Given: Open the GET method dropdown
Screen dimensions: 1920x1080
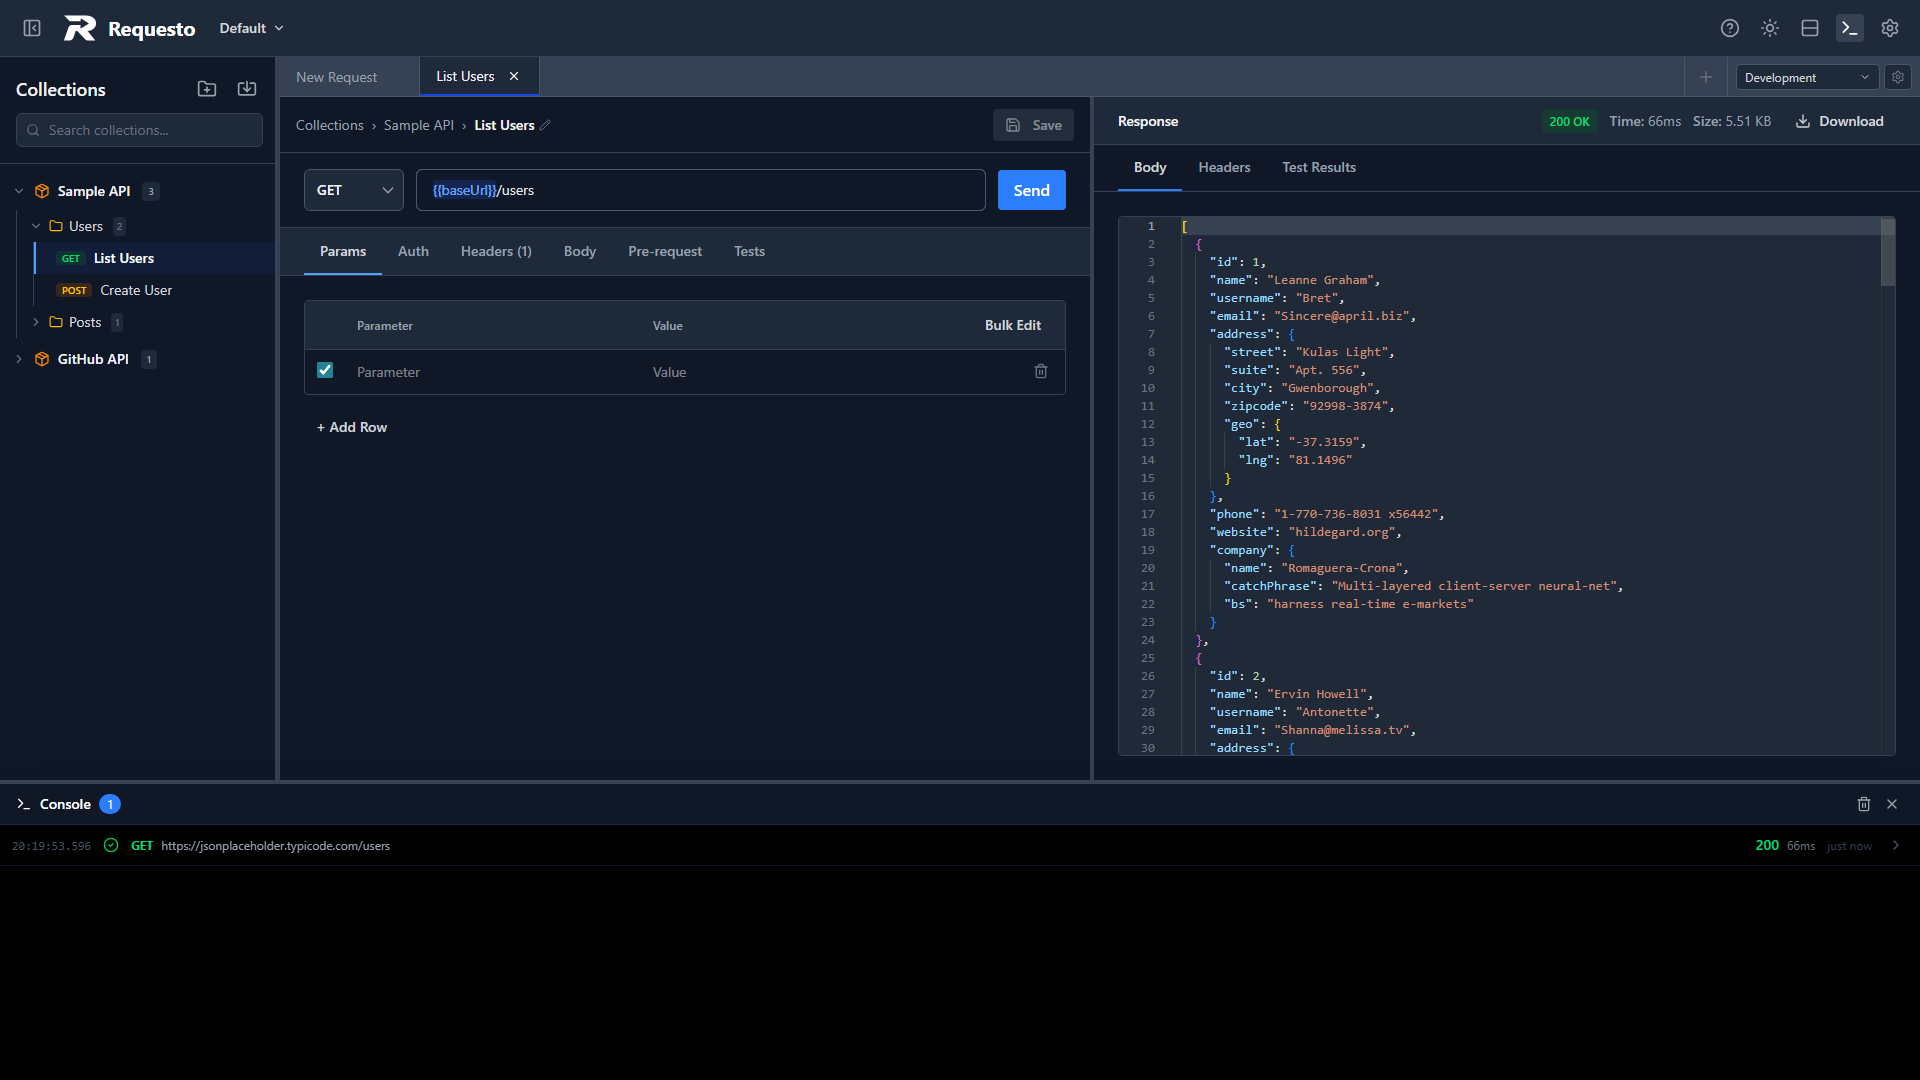Looking at the screenshot, I should tap(354, 190).
